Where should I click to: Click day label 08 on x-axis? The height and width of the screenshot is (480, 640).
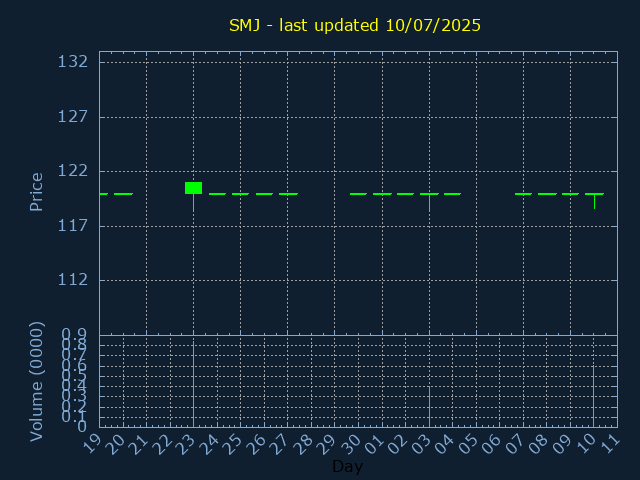[541, 443]
